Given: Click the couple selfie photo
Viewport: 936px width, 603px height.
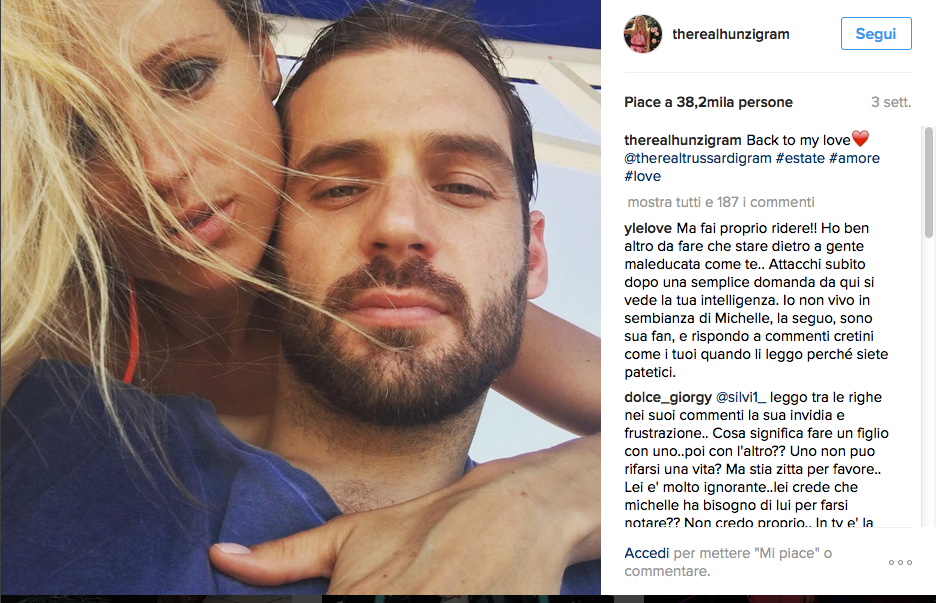Looking at the screenshot, I should [300, 297].
